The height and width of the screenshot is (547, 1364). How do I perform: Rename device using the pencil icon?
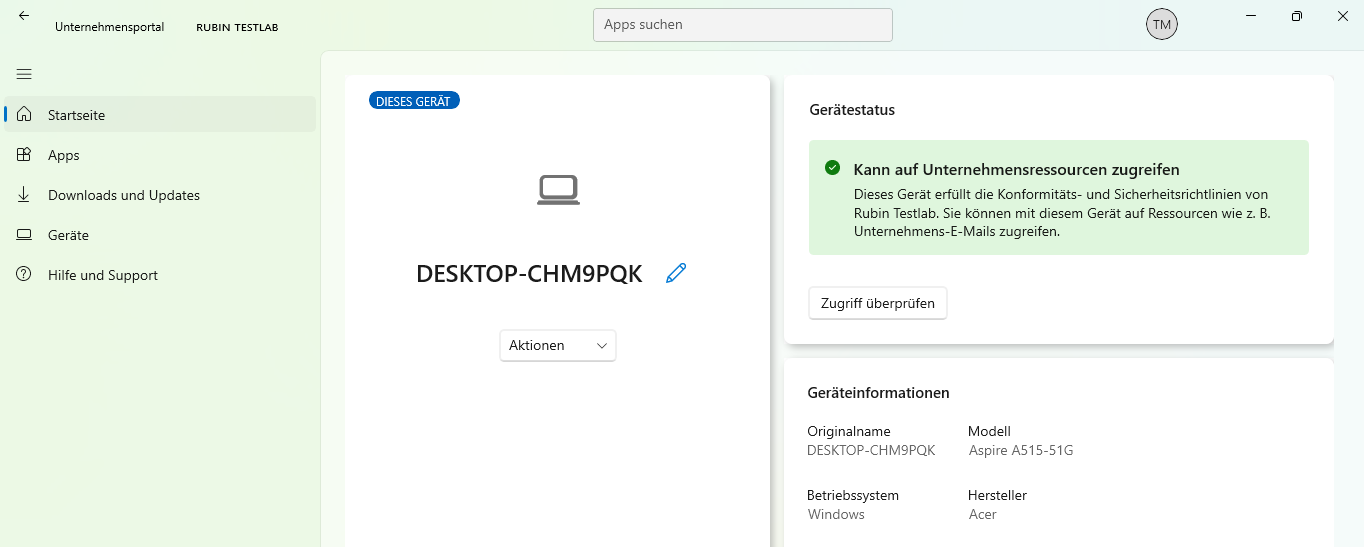tap(676, 273)
